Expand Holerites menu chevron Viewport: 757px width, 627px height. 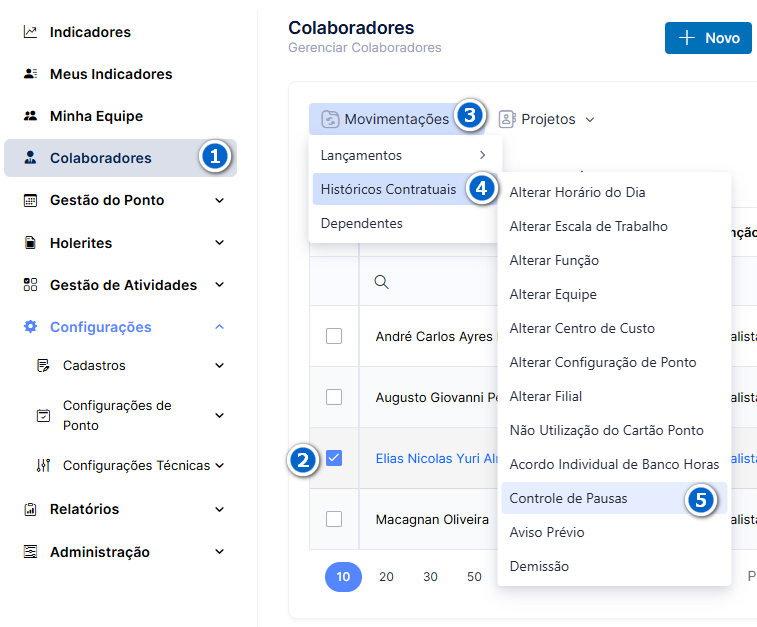pos(220,242)
